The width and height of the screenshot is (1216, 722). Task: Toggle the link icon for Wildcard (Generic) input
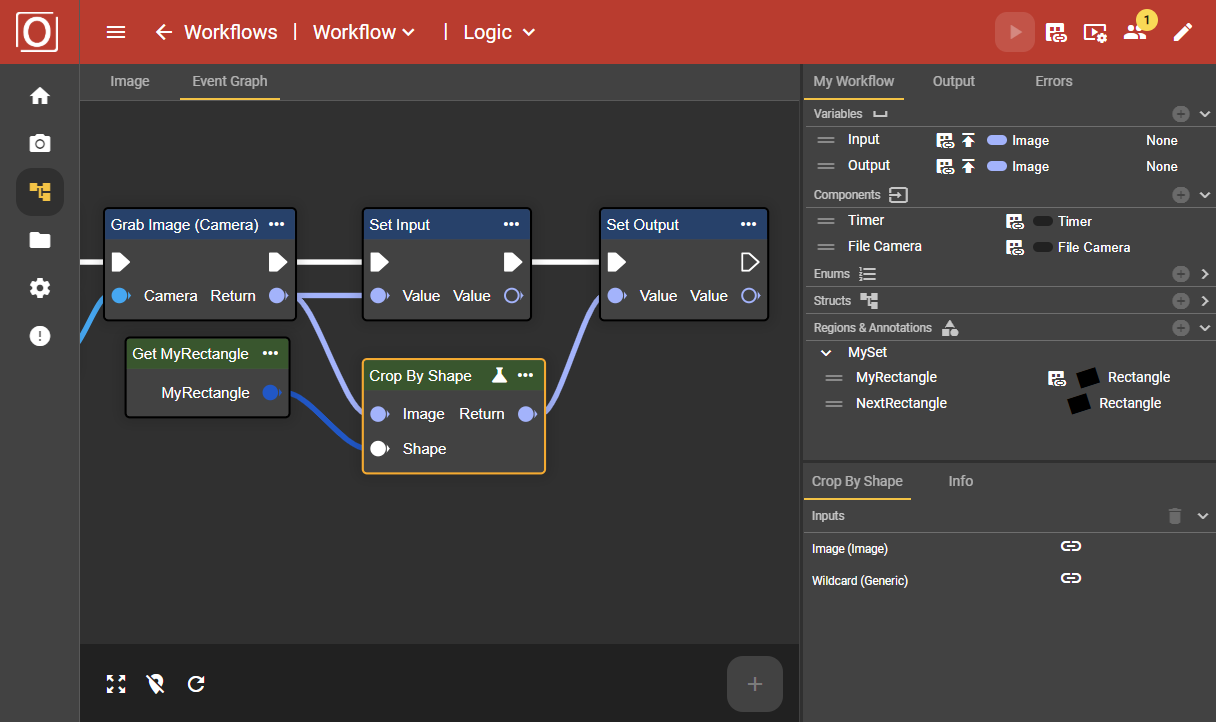click(1071, 578)
